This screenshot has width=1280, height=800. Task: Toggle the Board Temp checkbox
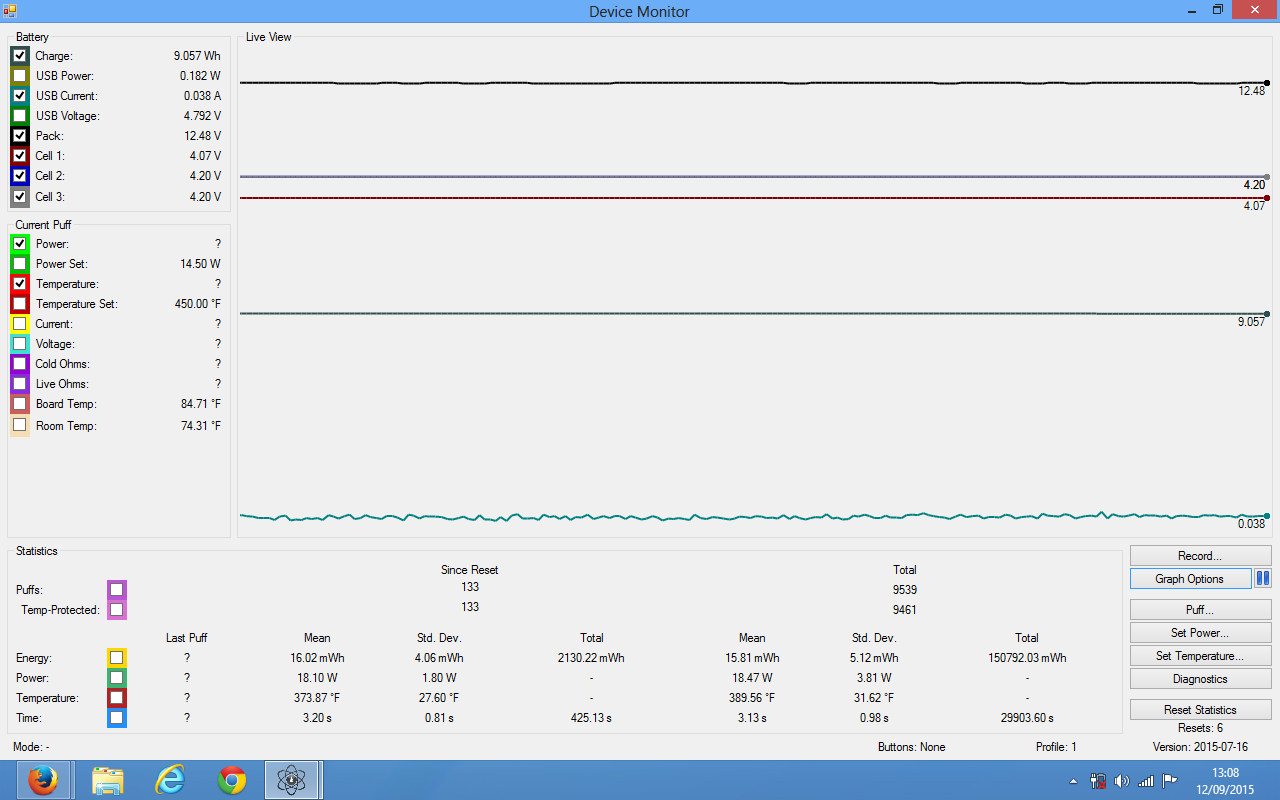pyautogui.click(x=19, y=404)
